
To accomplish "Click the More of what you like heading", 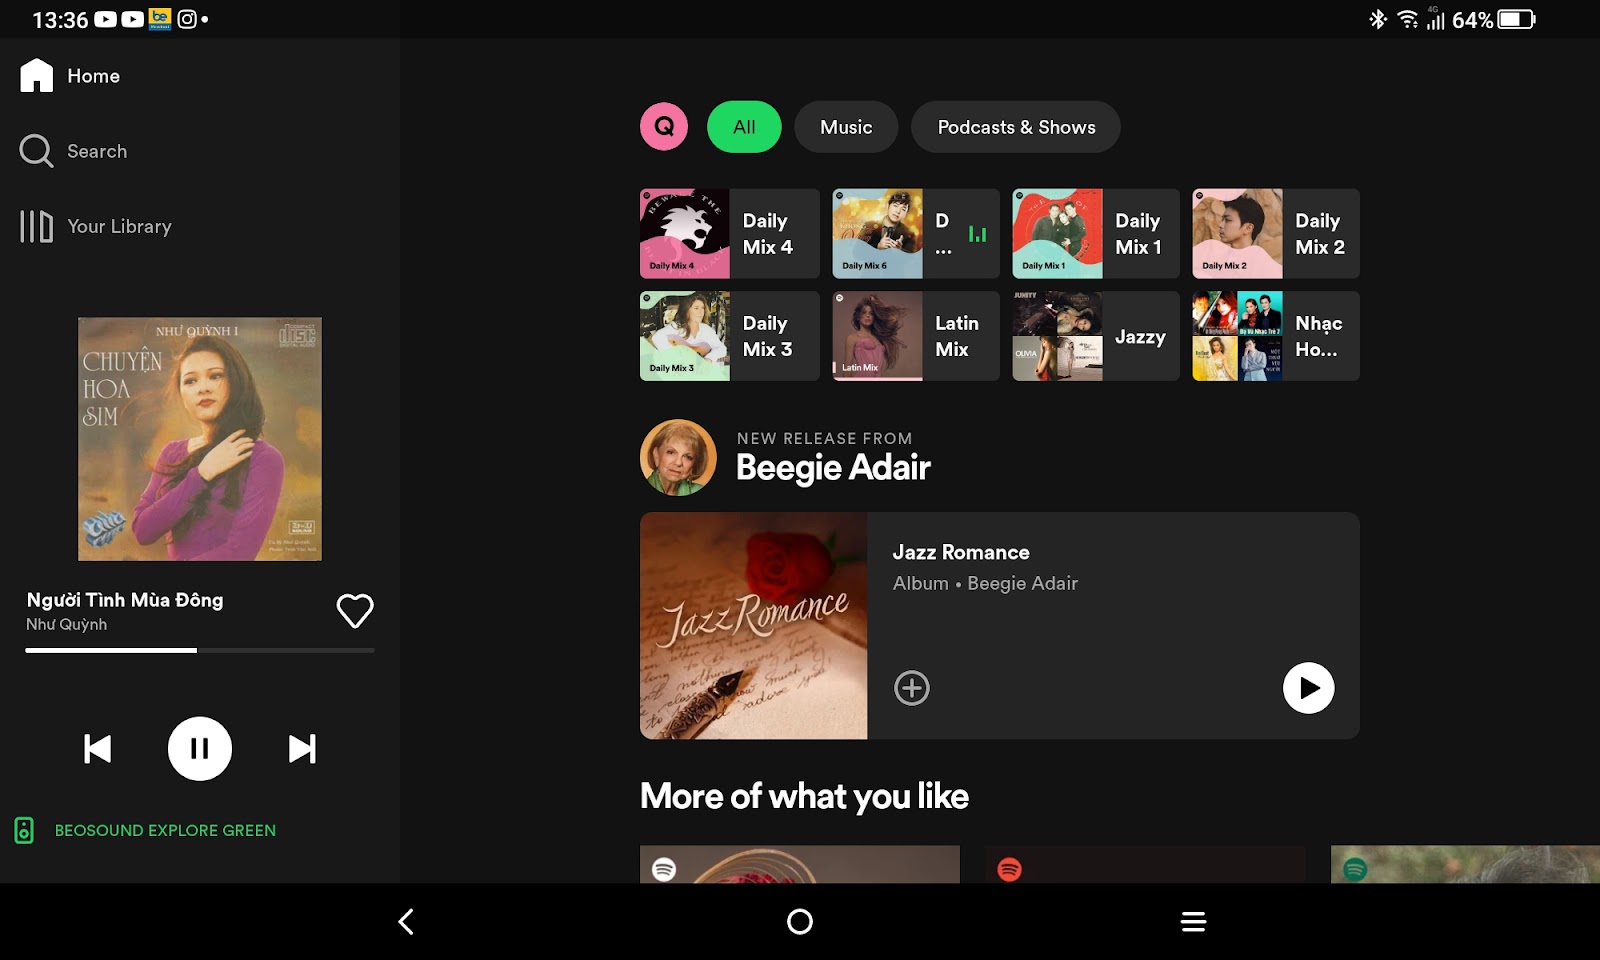I will (804, 796).
